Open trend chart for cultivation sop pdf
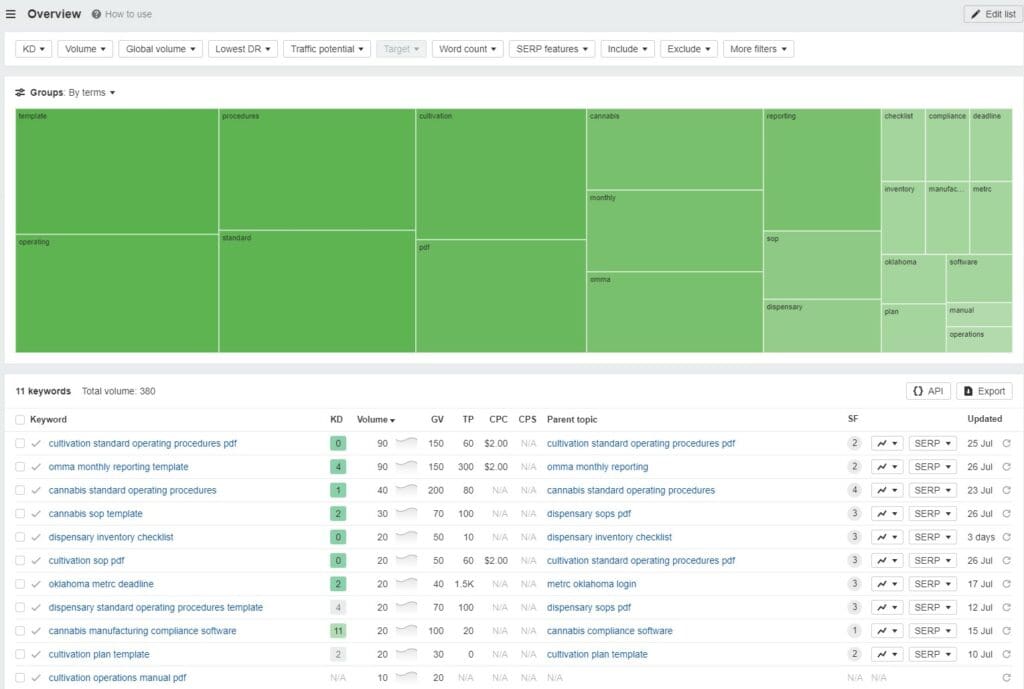Image resolution: width=1024 pixels, height=689 pixels. (x=887, y=560)
